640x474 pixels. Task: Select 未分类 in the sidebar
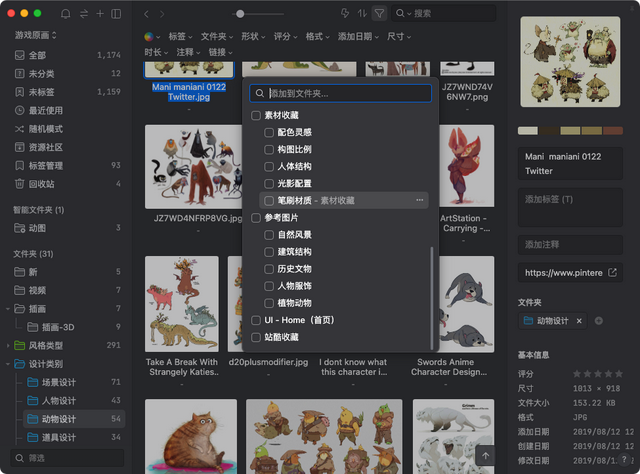pyautogui.click(x=67, y=73)
